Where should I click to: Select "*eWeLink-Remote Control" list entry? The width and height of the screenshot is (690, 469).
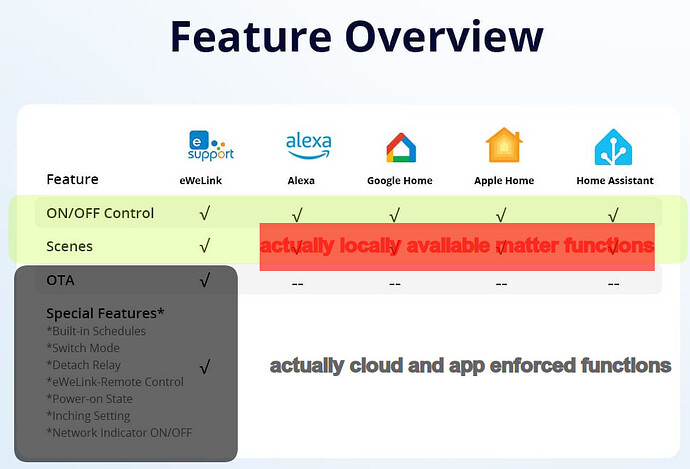115,382
